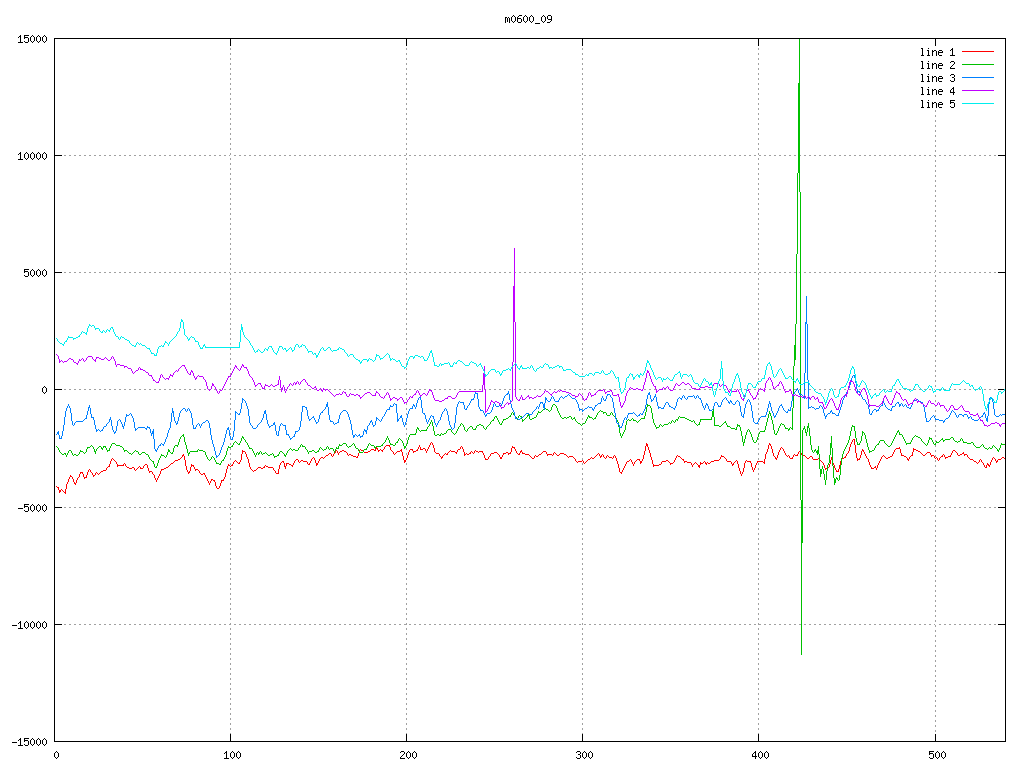Select the 'line 2' legend label
The height and width of the screenshot is (768, 1024).
(x=937, y=65)
